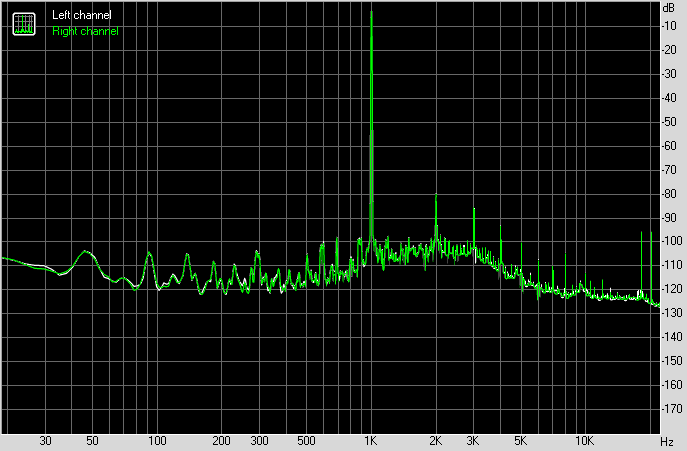Click the "-80" dB scale label
Viewport: 687px width, 451px height.
(669, 194)
